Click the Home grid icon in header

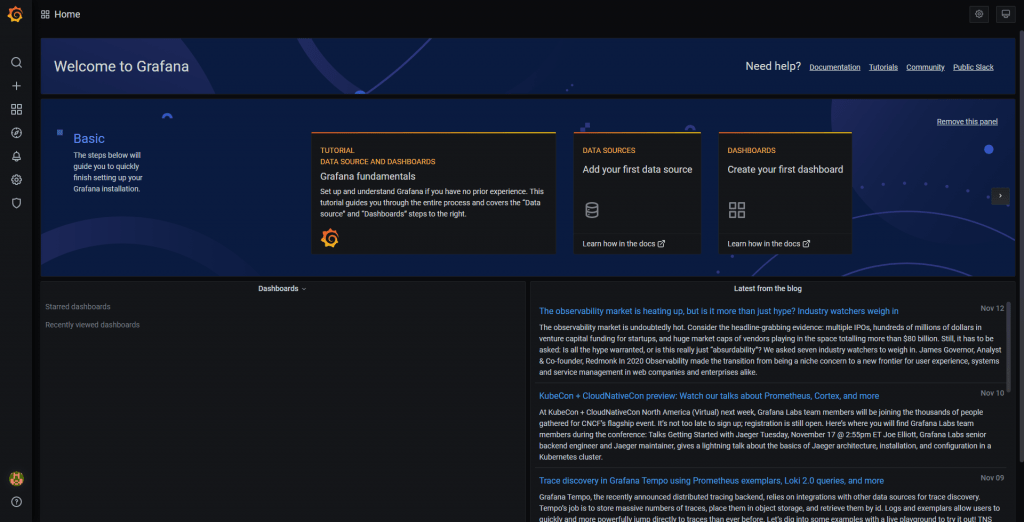point(45,14)
